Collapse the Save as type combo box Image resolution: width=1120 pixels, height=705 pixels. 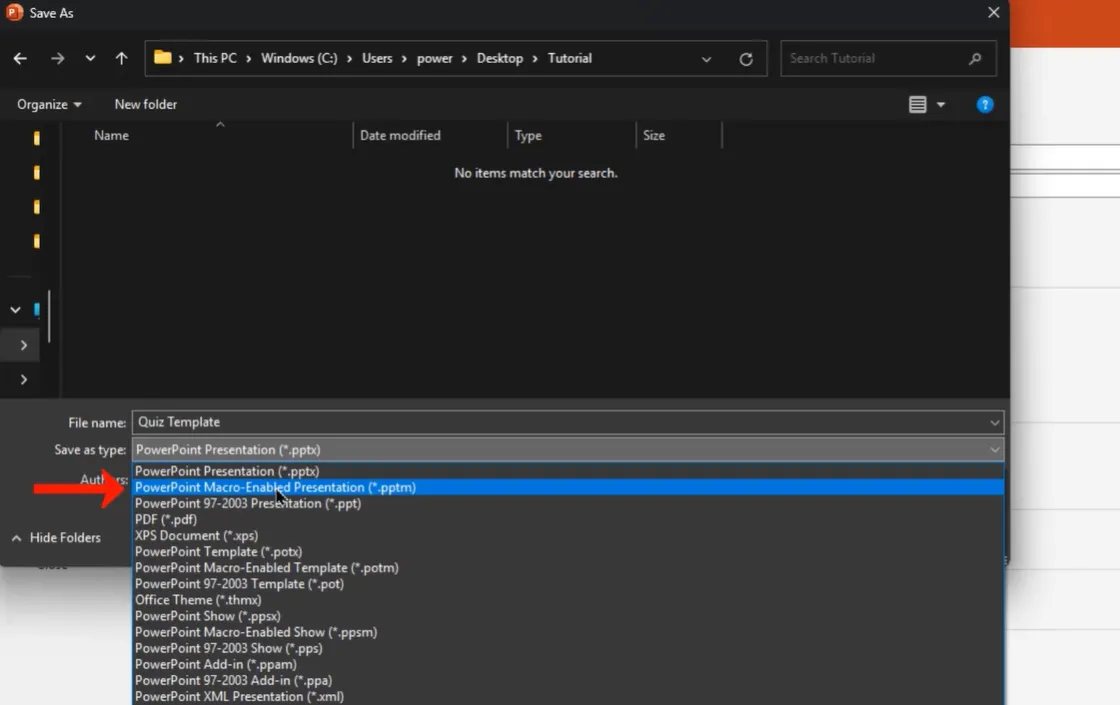994,450
